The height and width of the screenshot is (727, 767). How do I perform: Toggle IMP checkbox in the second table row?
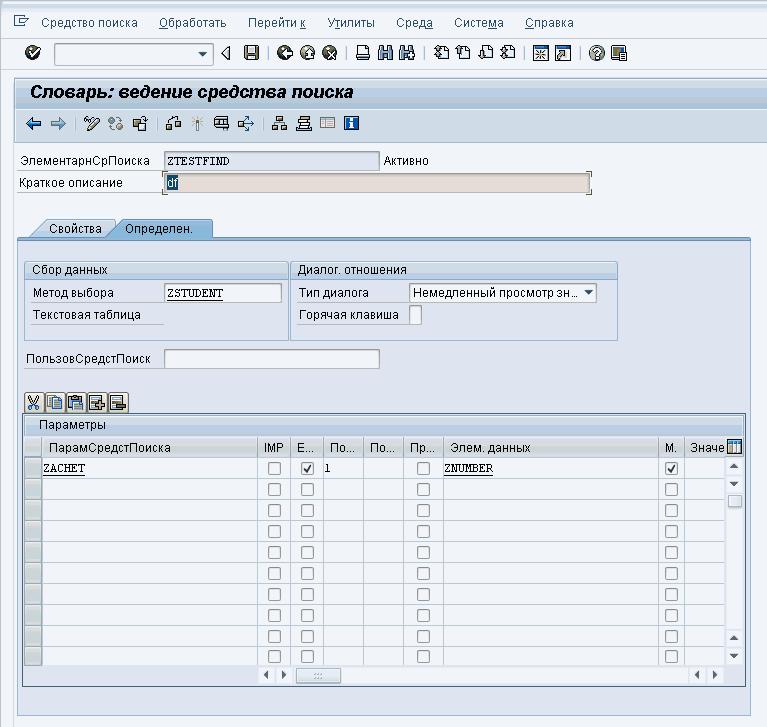274,489
